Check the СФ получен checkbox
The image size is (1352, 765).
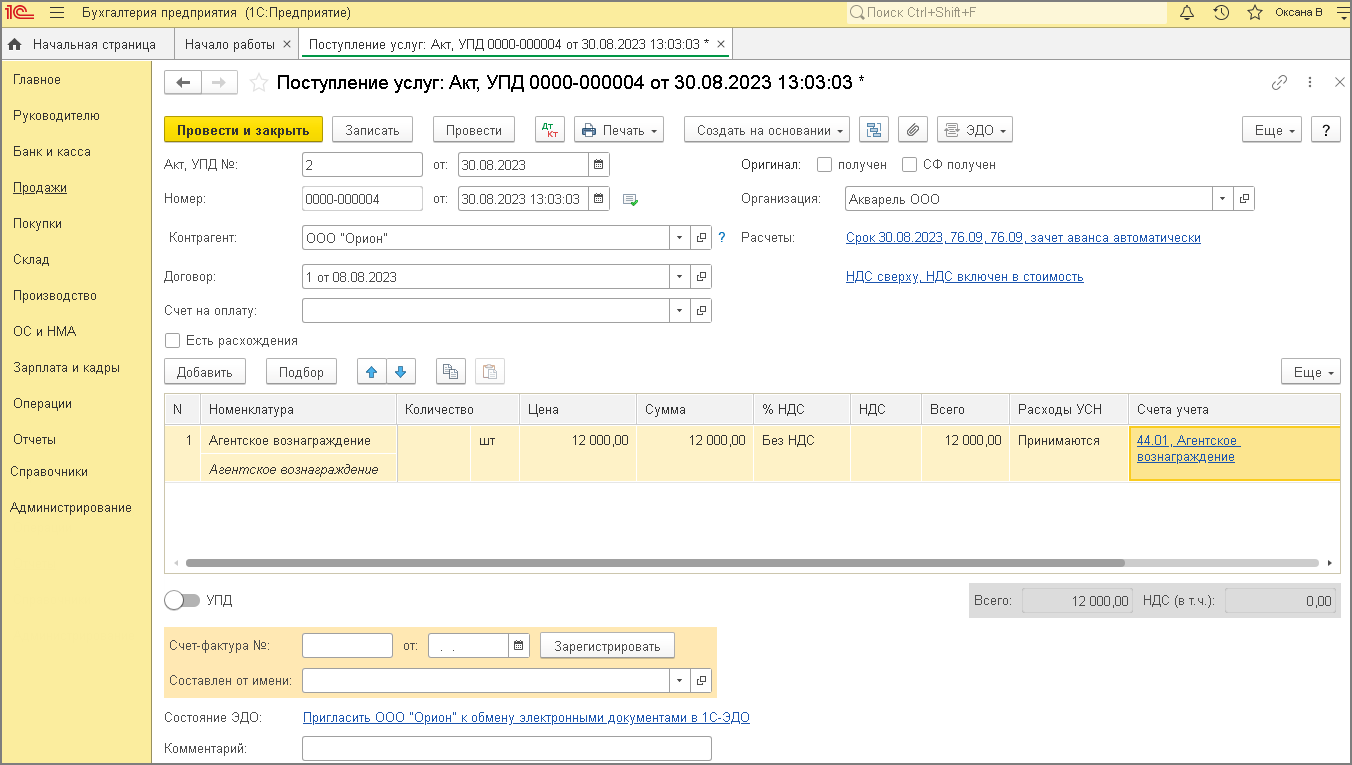click(x=909, y=165)
